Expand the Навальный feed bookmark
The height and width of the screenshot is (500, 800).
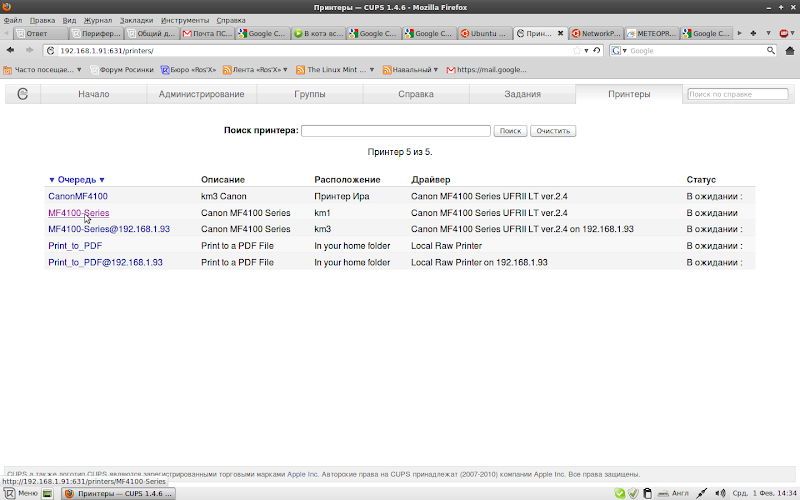(411, 70)
